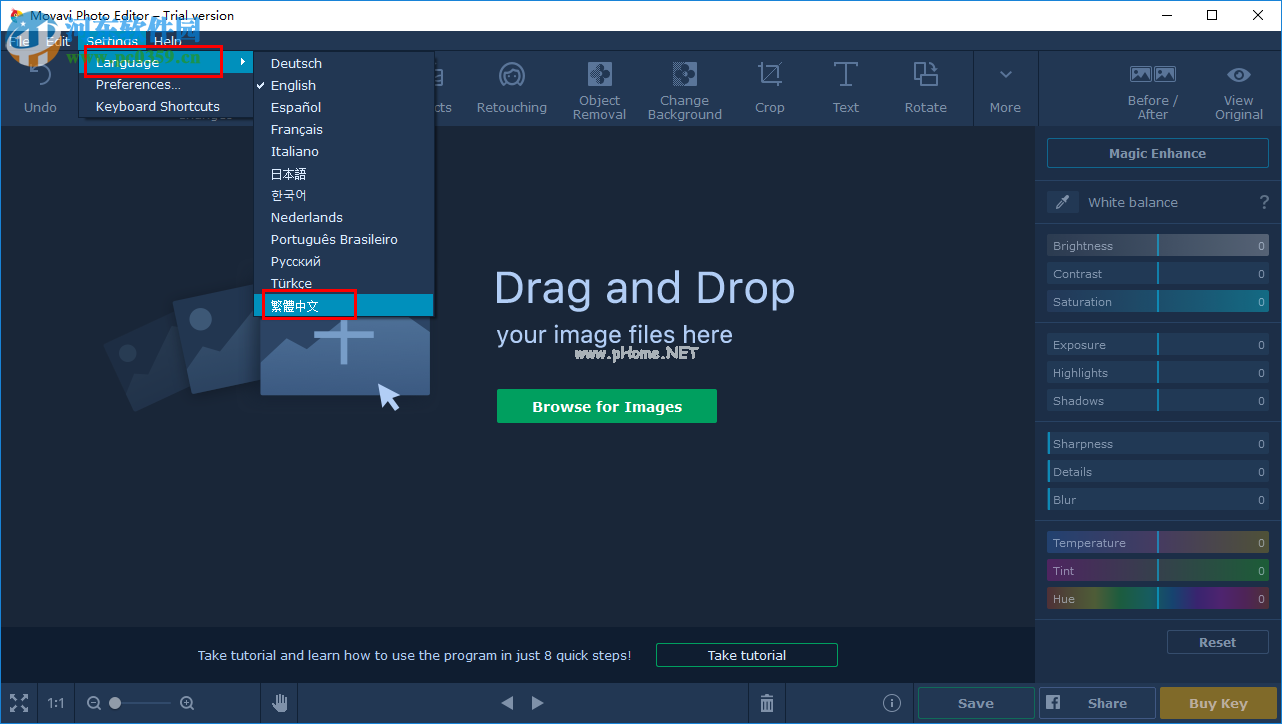The width and height of the screenshot is (1282, 724).
Task: Select the Crop tool
Action: point(769,88)
